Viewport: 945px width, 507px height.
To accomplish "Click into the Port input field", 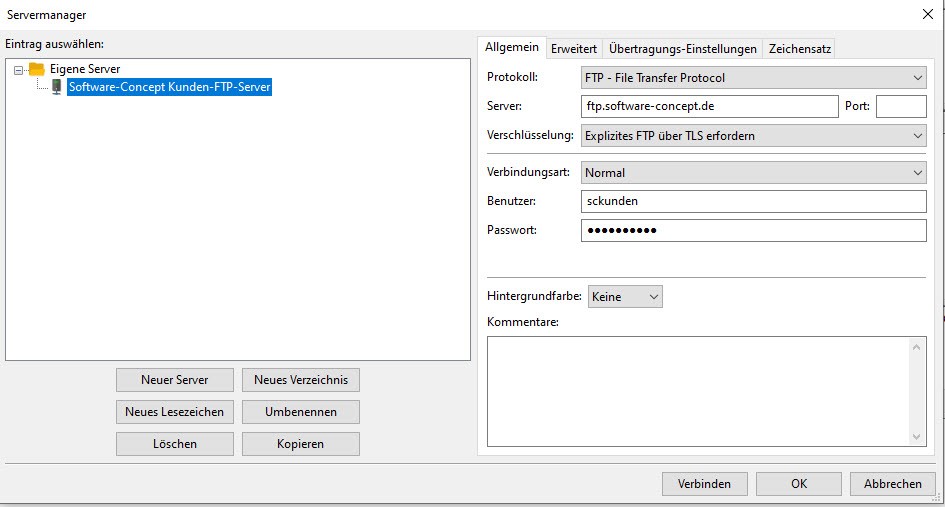I will [901, 106].
